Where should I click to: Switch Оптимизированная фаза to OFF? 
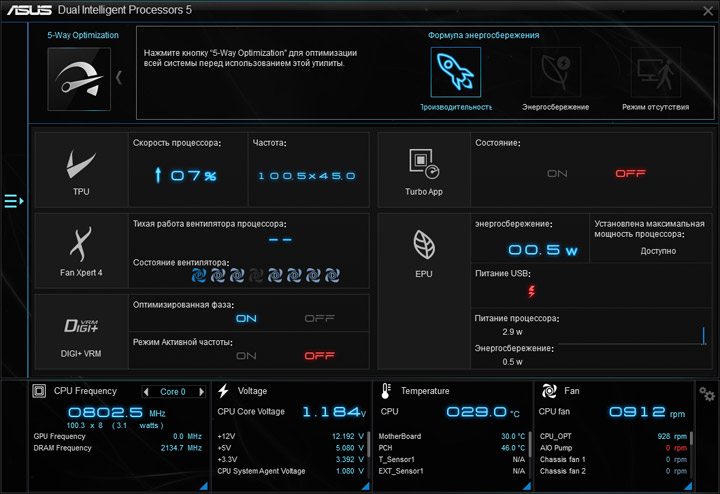[x=320, y=318]
